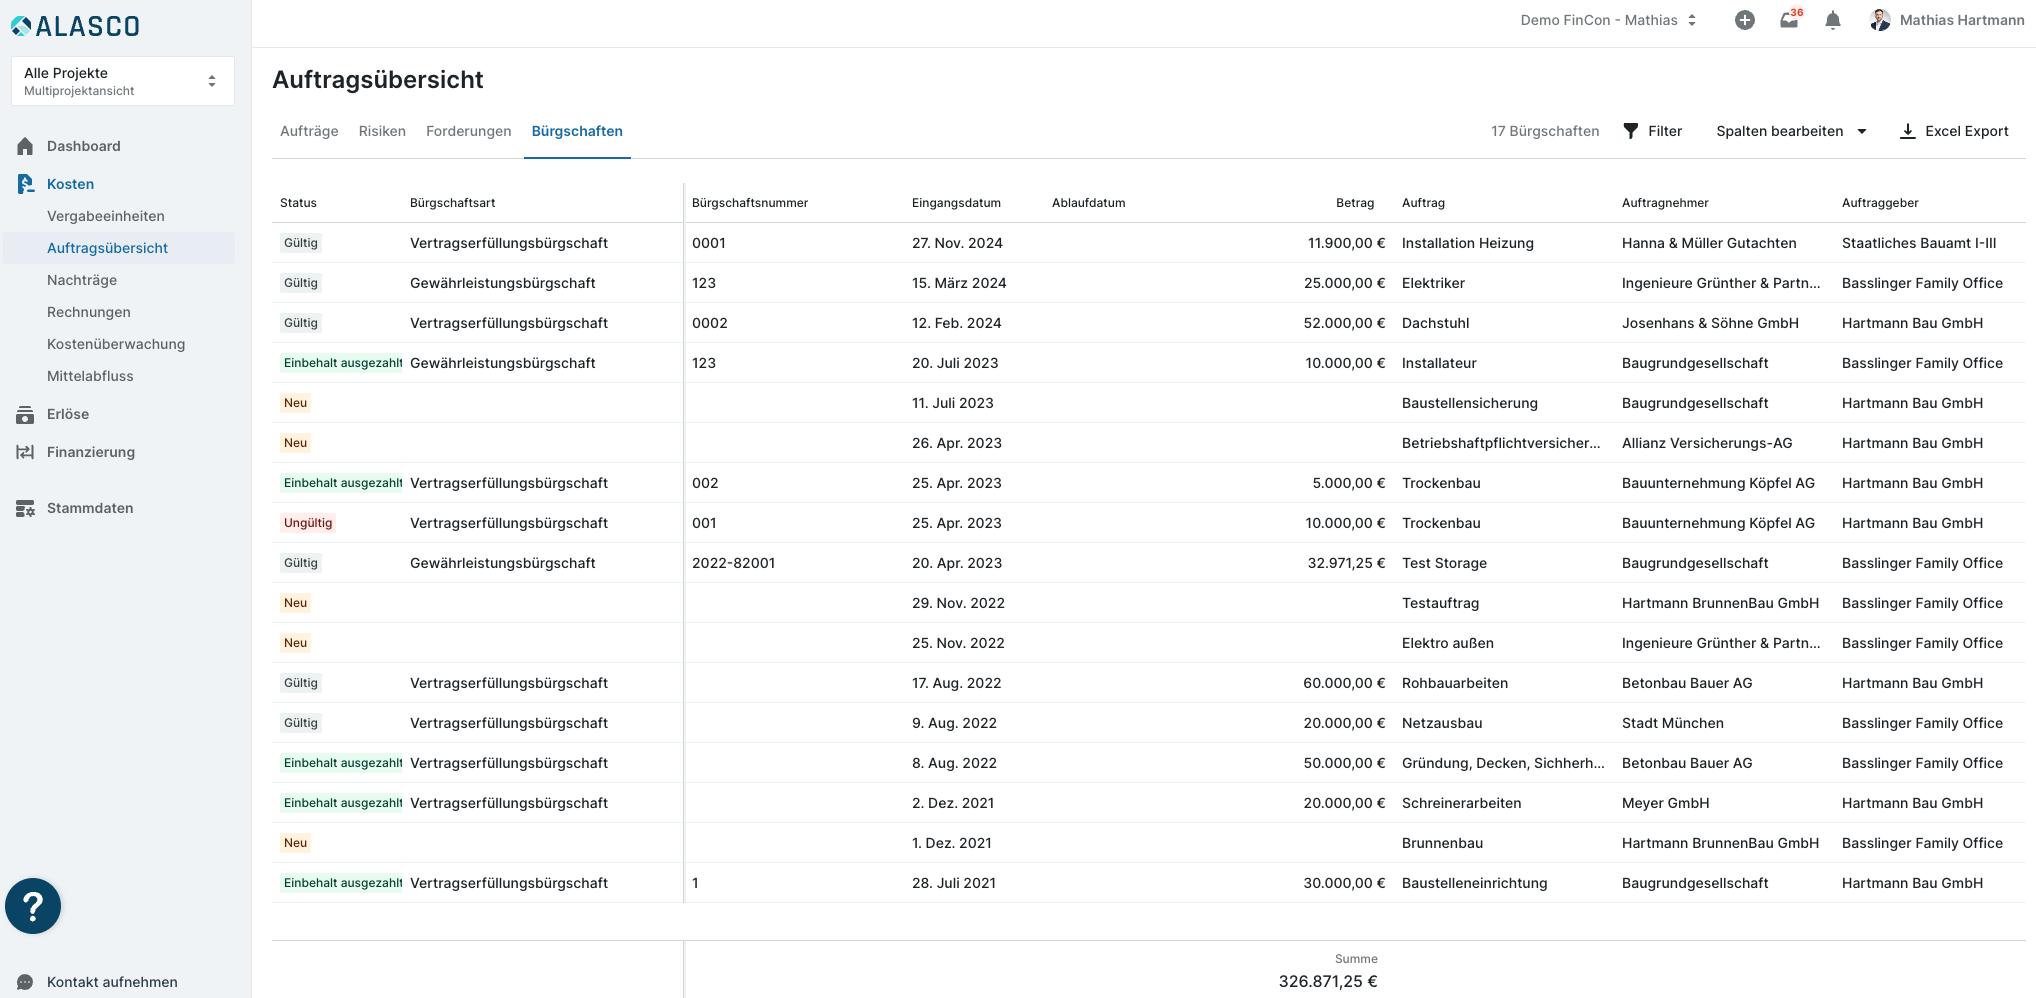Click the Finanzierung icon in sidebar
This screenshot has width=2036, height=998.
coord(26,452)
